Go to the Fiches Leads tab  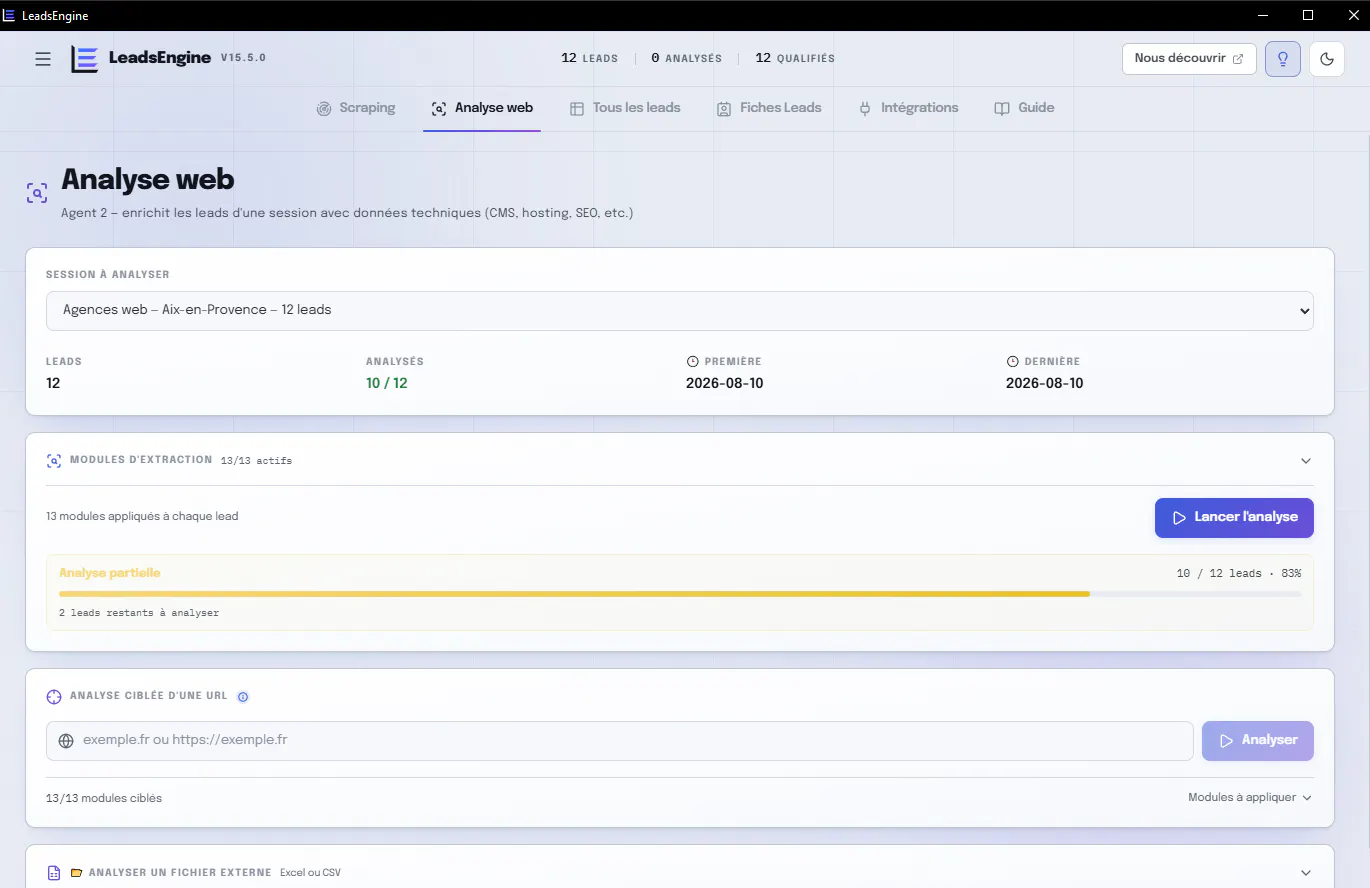[769, 108]
